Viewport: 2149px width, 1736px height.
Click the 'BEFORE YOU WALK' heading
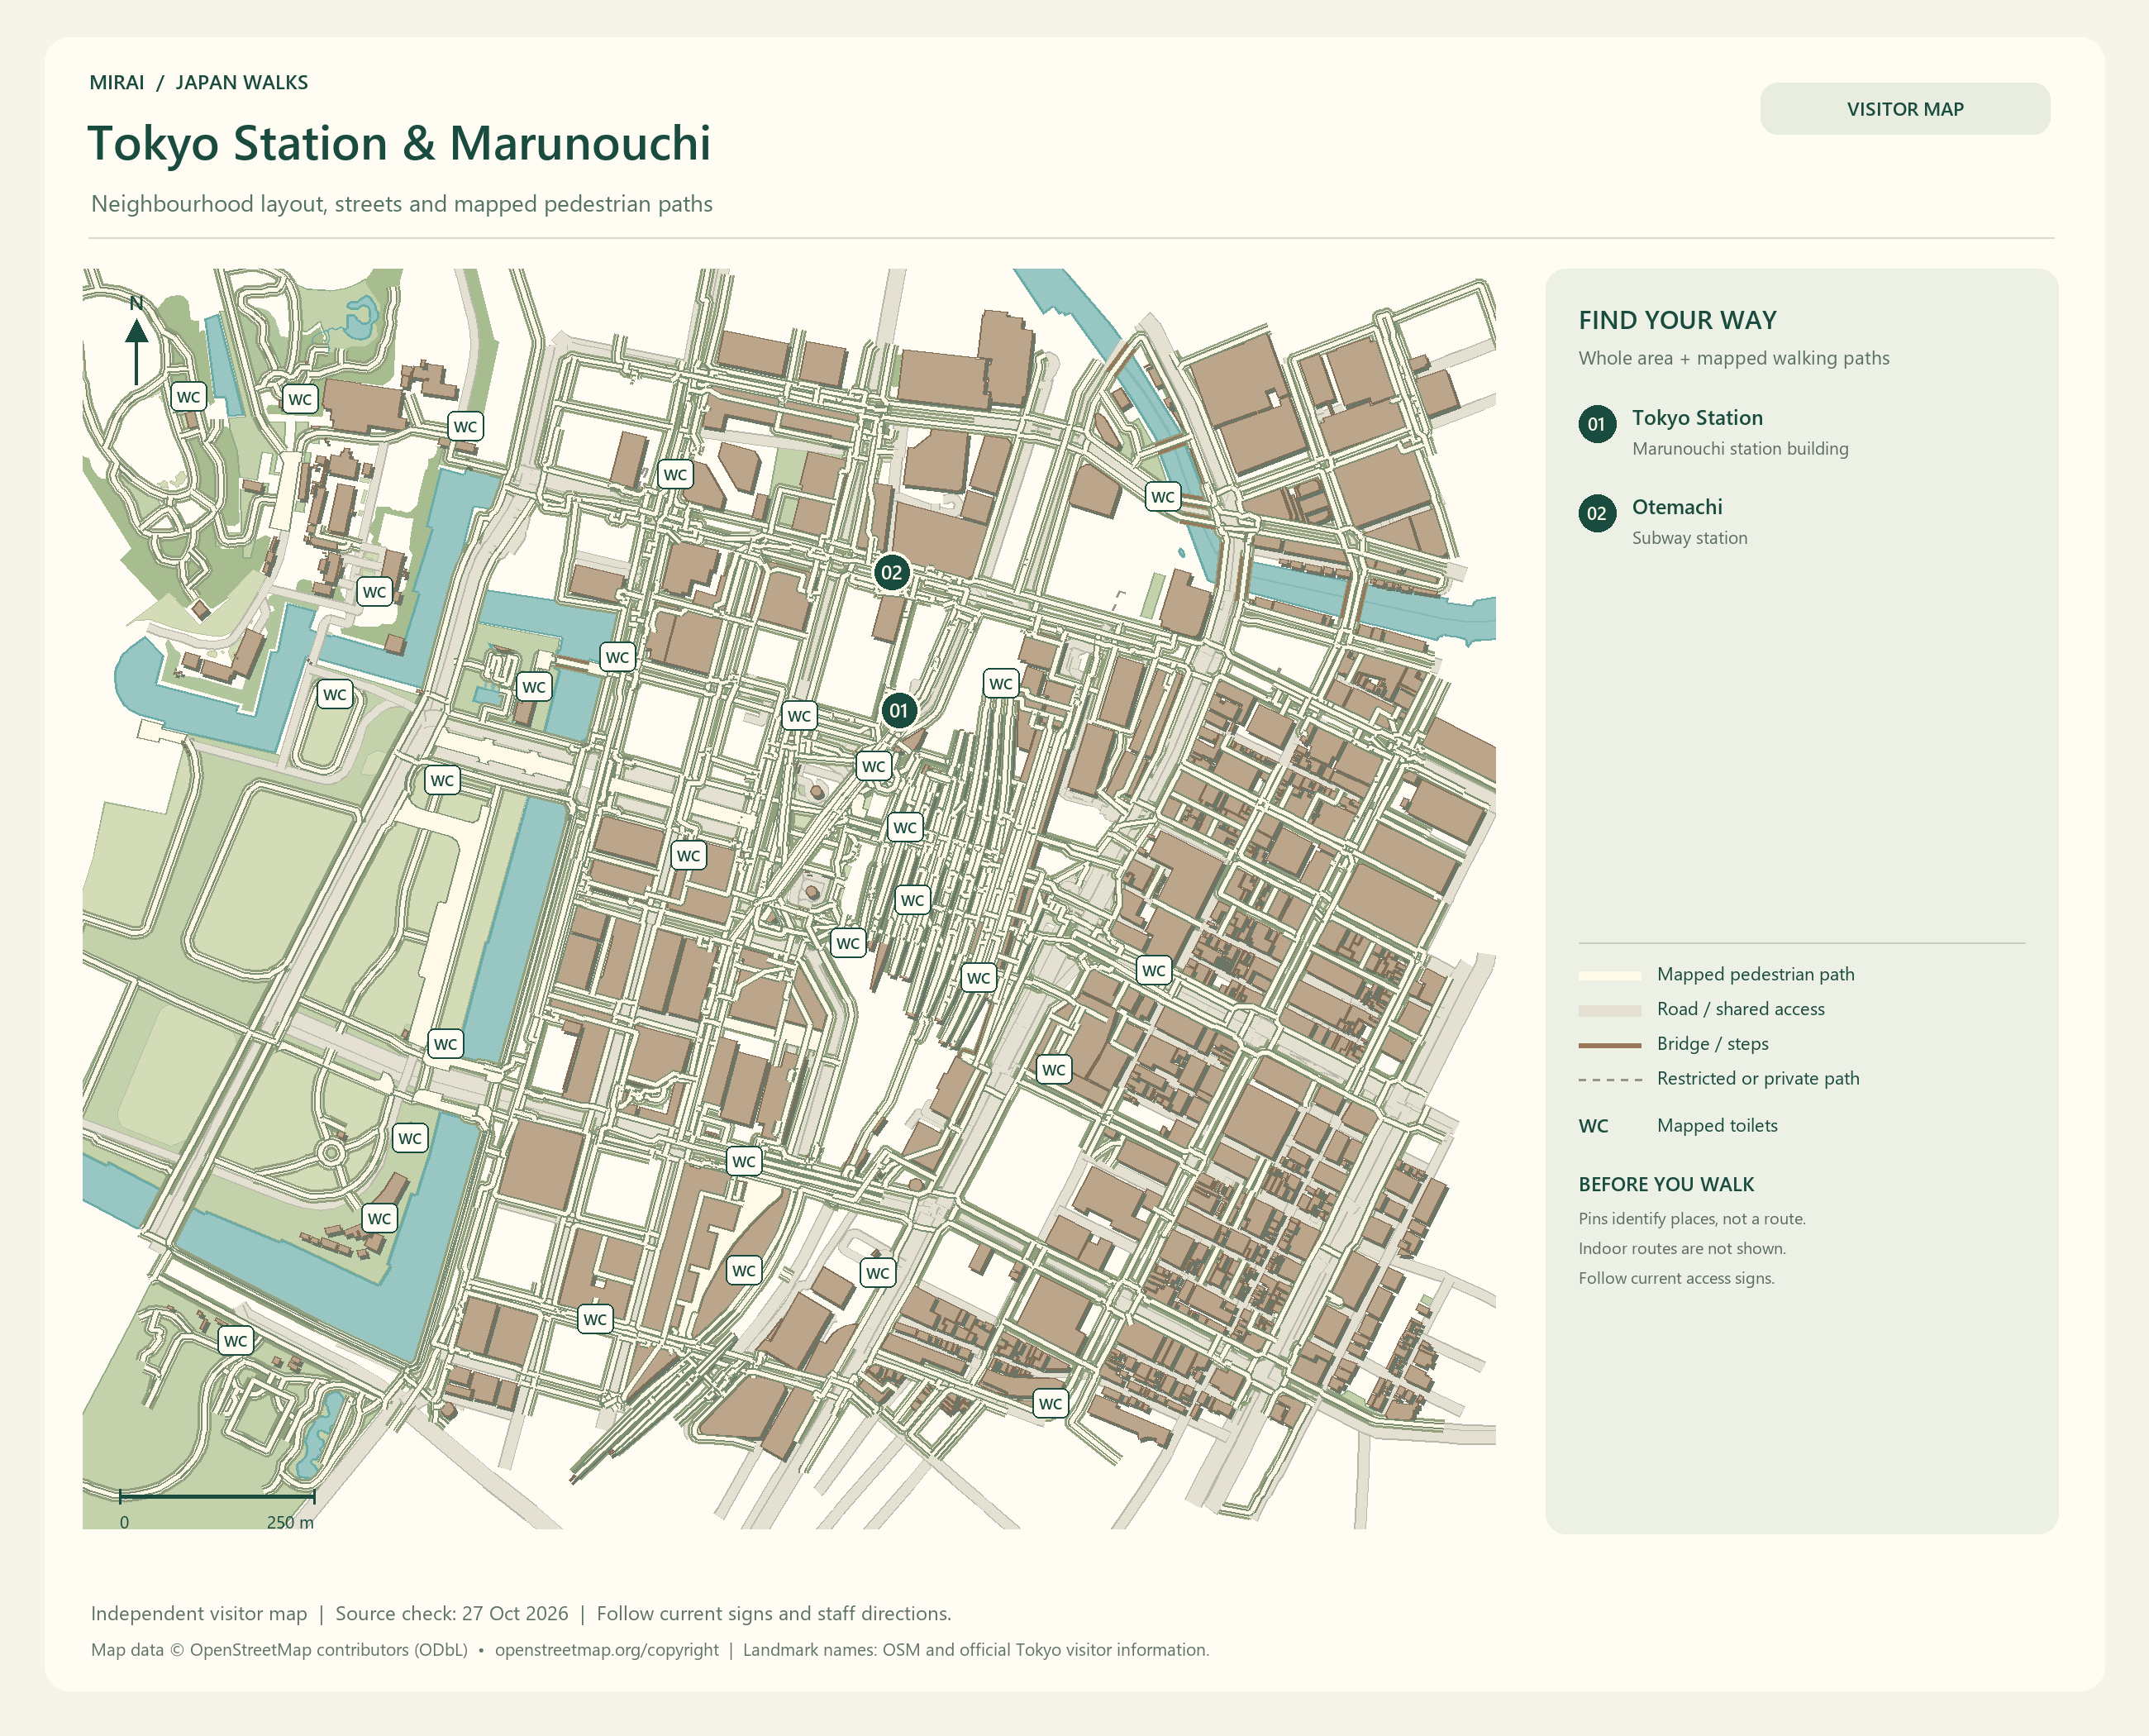(x=1666, y=1185)
